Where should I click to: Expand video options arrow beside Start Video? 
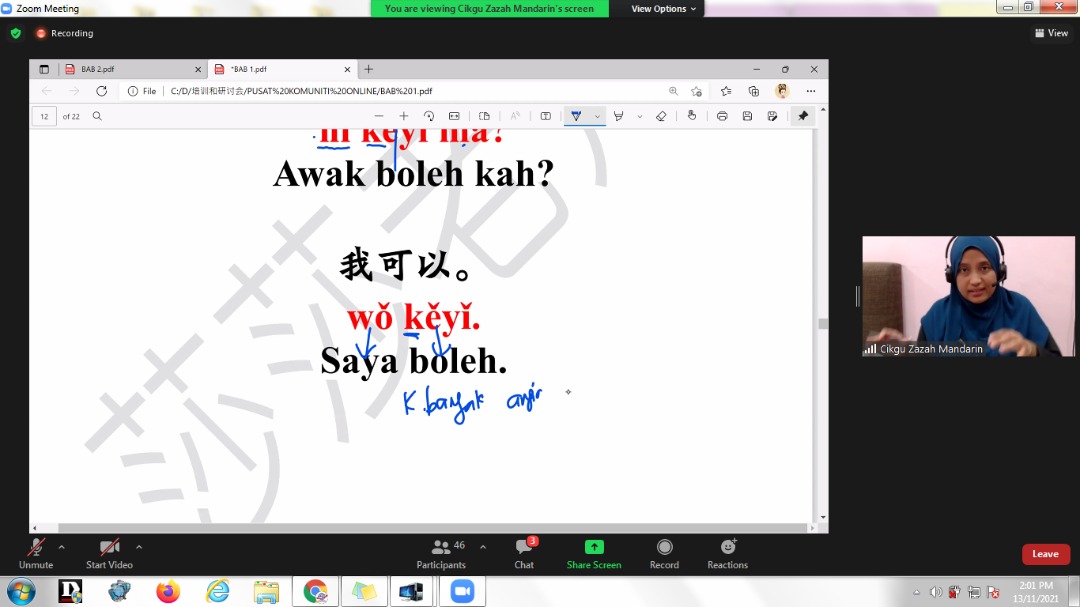(139, 547)
